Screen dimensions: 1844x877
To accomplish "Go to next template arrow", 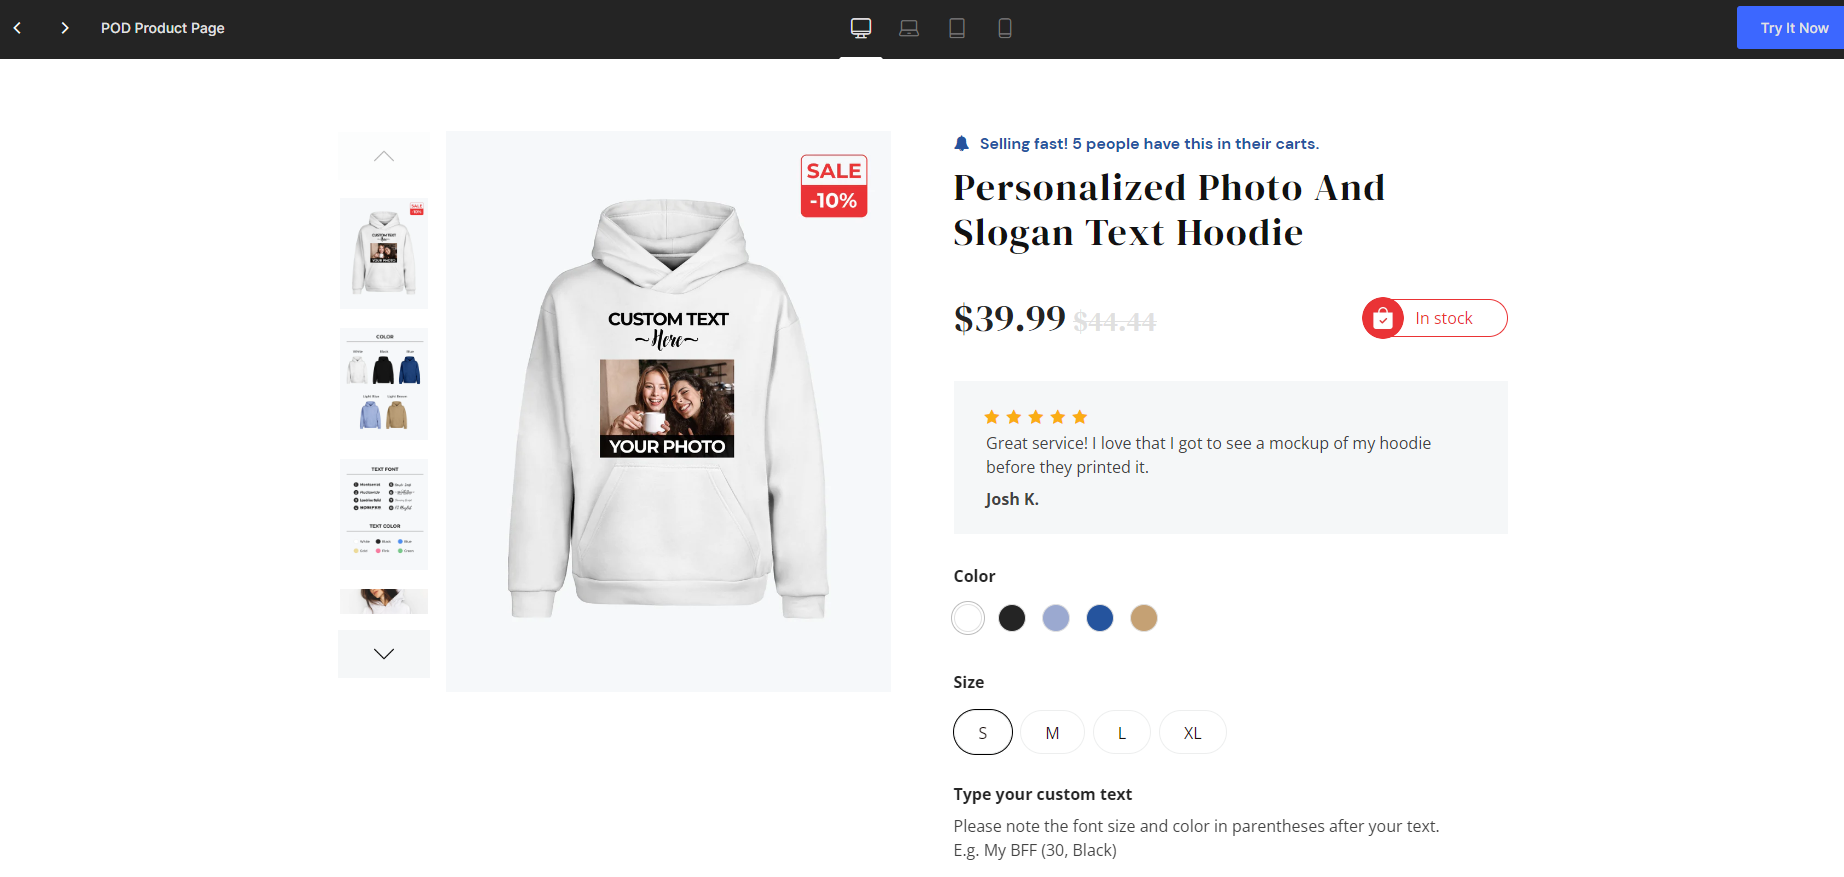I will click(65, 28).
